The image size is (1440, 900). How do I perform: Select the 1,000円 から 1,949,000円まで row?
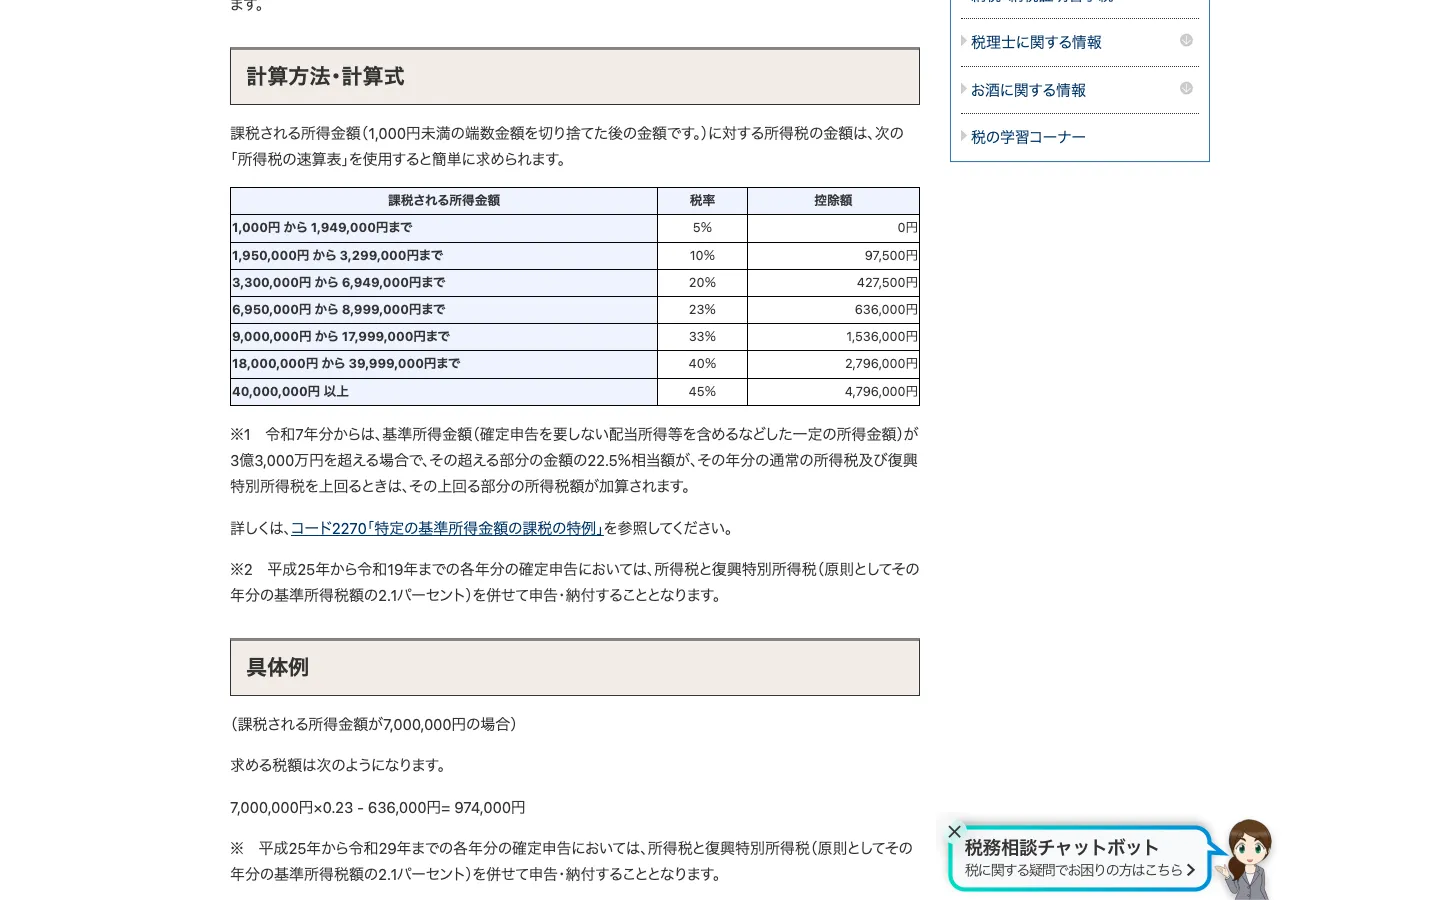tap(575, 228)
